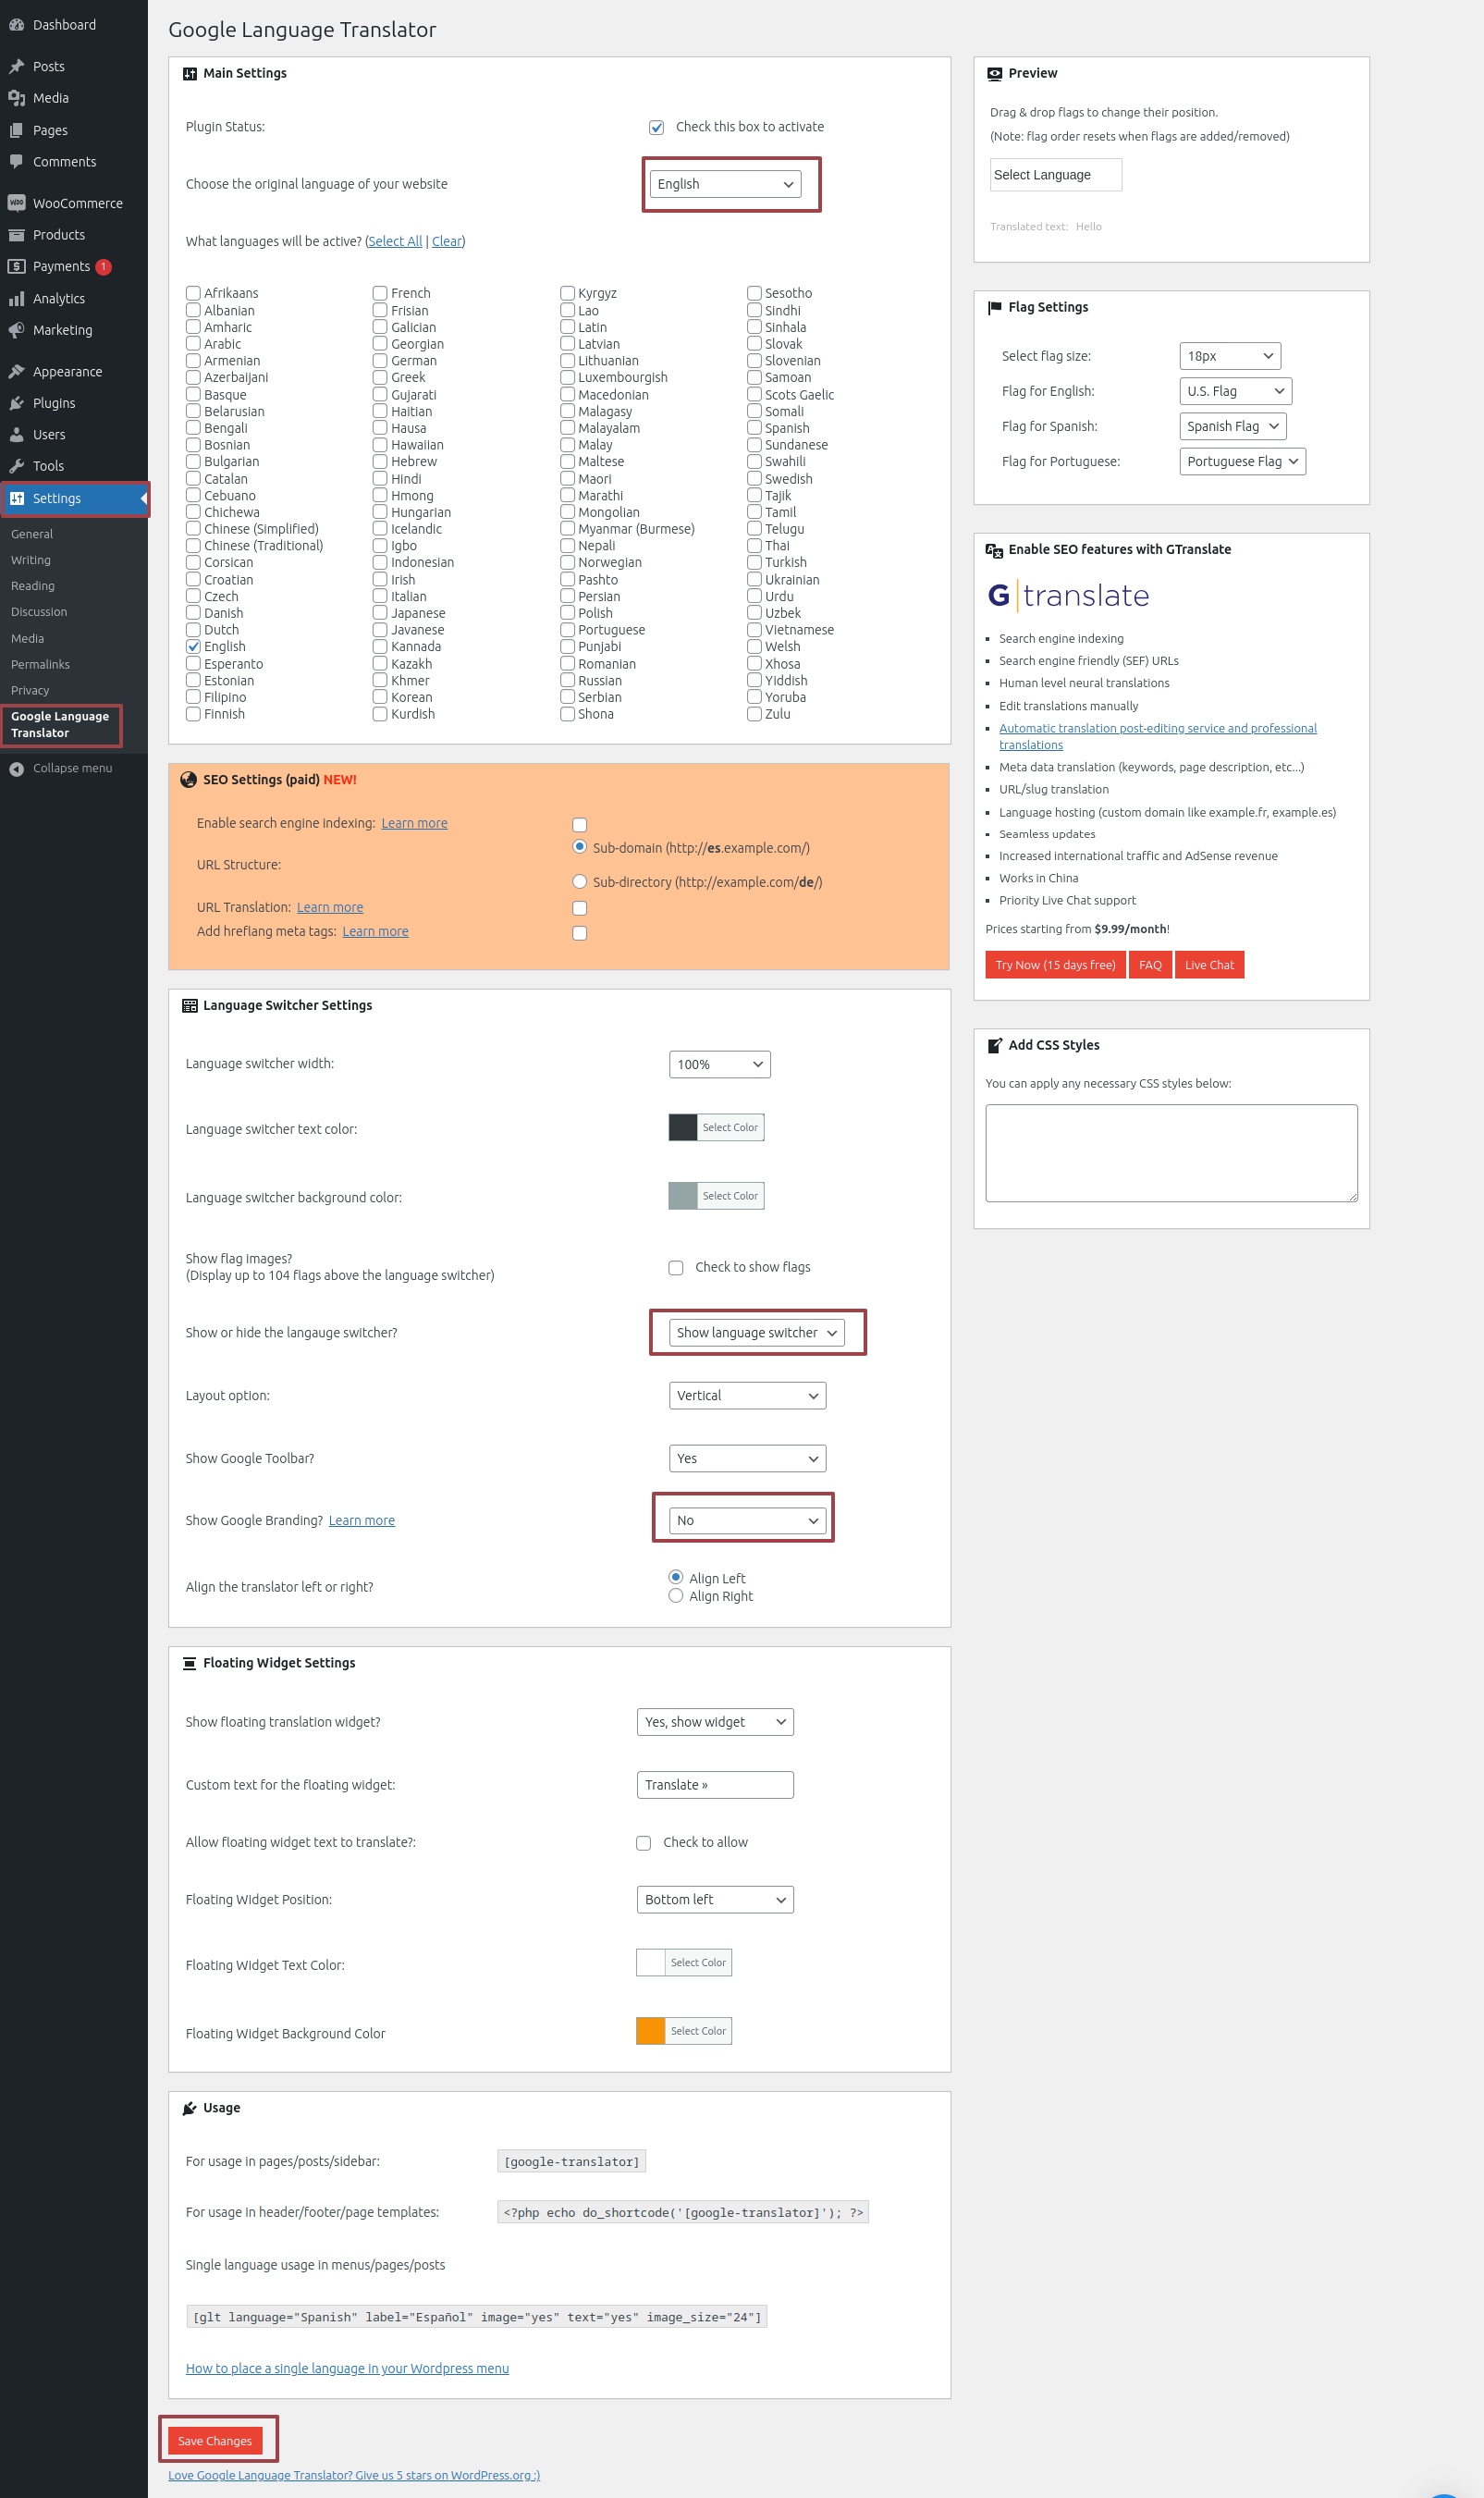Enable the French language checkbox

pyautogui.click(x=380, y=293)
